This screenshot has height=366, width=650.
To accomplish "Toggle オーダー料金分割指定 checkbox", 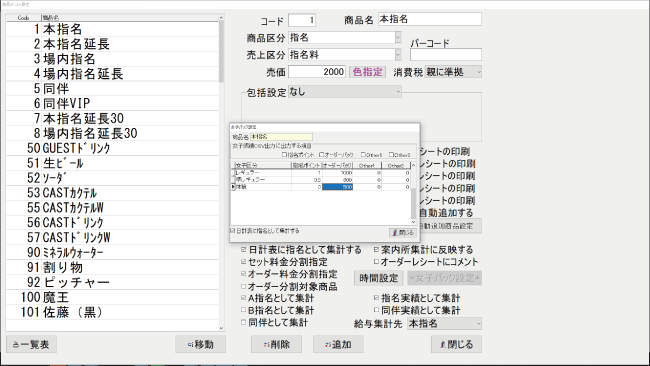I will coord(244,274).
